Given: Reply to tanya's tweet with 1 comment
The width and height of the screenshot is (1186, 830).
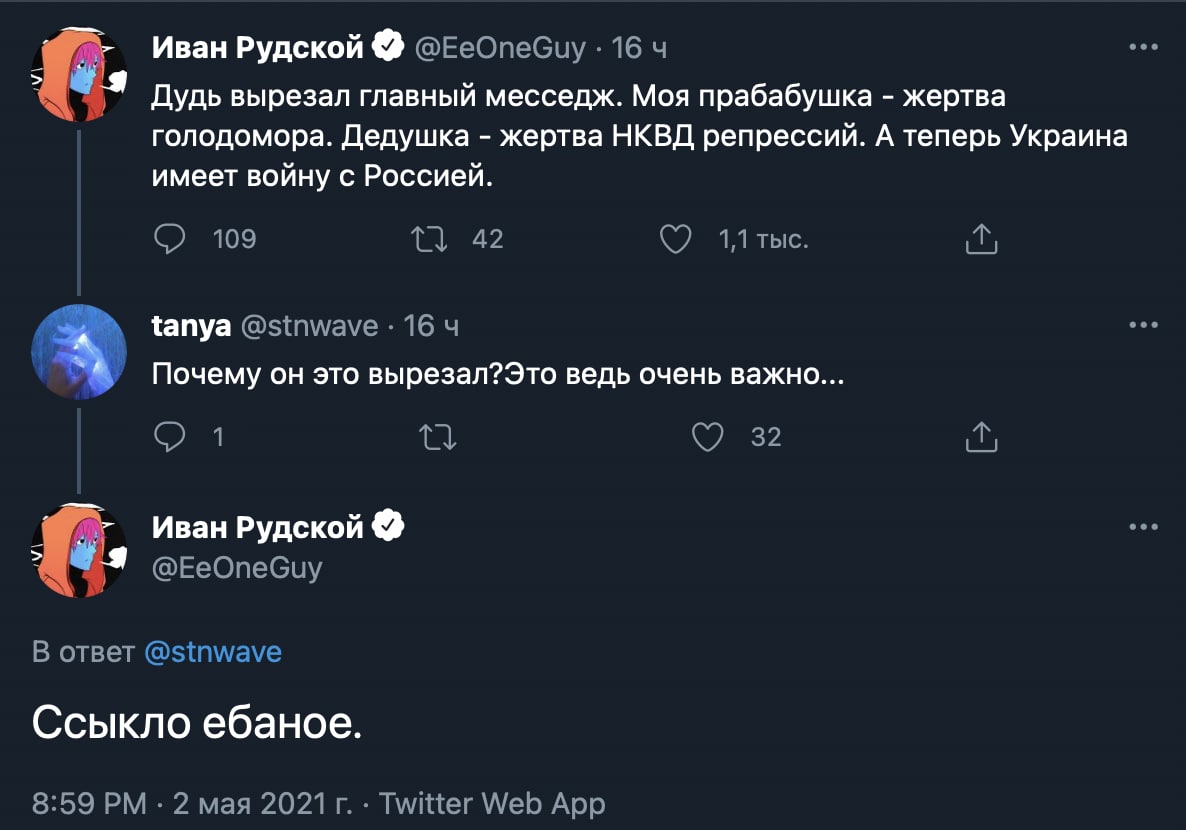Looking at the screenshot, I should coord(169,437).
